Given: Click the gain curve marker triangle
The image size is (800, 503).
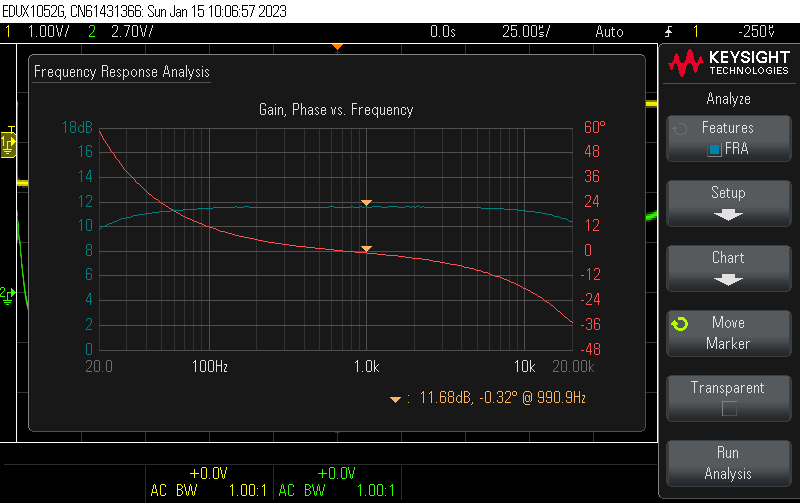Looking at the screenshot, I should 366,203.
